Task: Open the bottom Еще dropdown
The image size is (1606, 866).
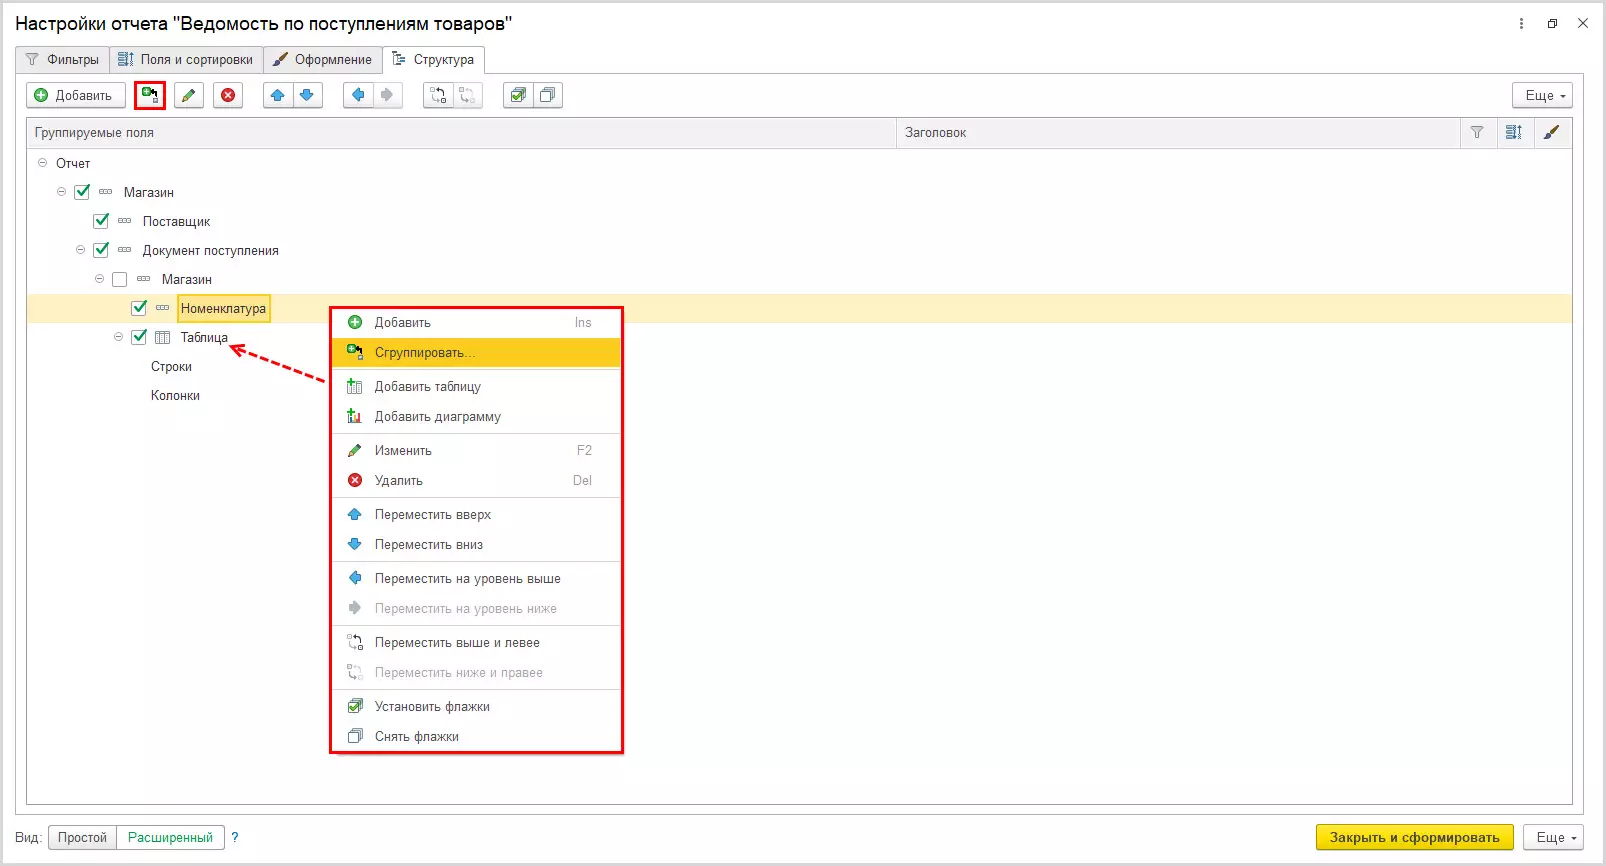Action: [1553, 838]
